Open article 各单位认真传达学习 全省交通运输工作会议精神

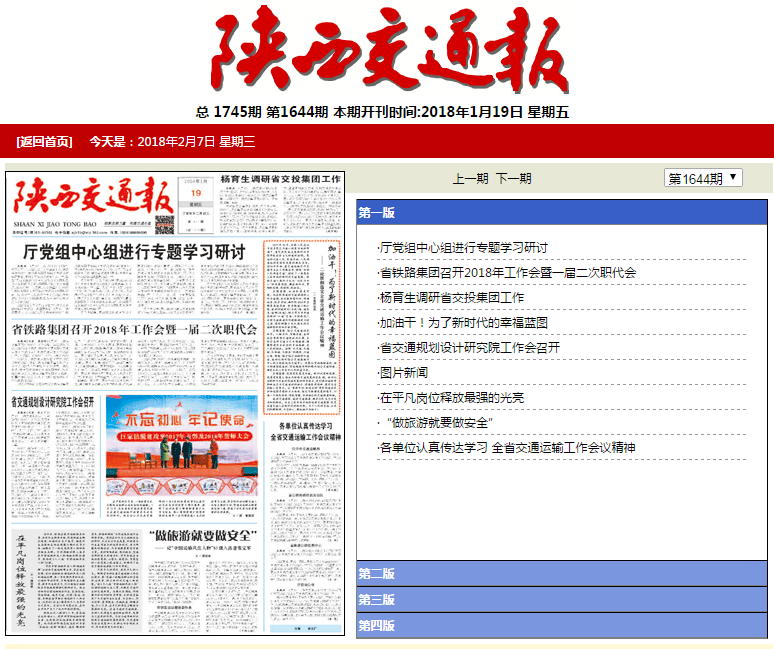pyautogui.click(x=507, y=448)
